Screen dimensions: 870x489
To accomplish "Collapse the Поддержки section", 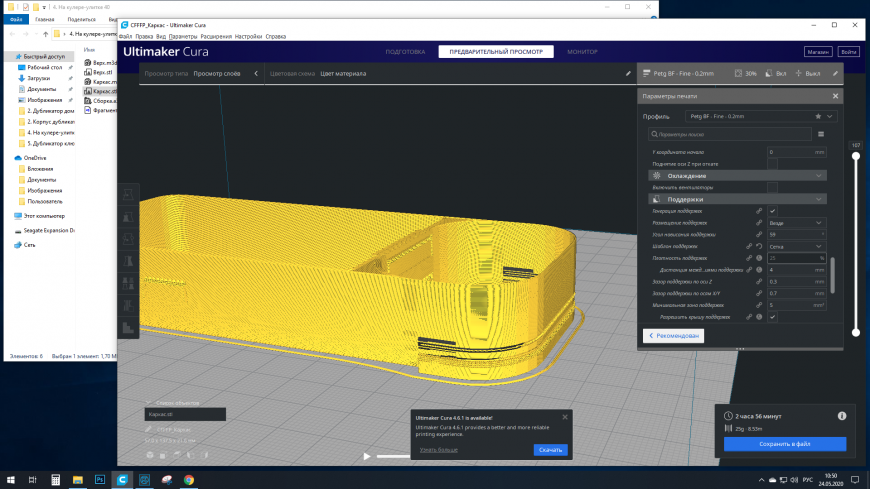I will [x=737, y=199].
